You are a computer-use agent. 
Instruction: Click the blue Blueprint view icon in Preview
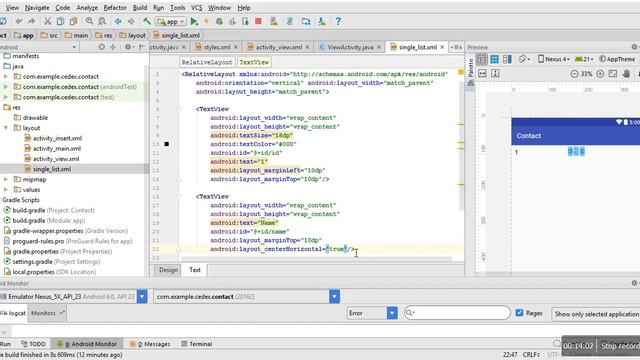[494, 59]
